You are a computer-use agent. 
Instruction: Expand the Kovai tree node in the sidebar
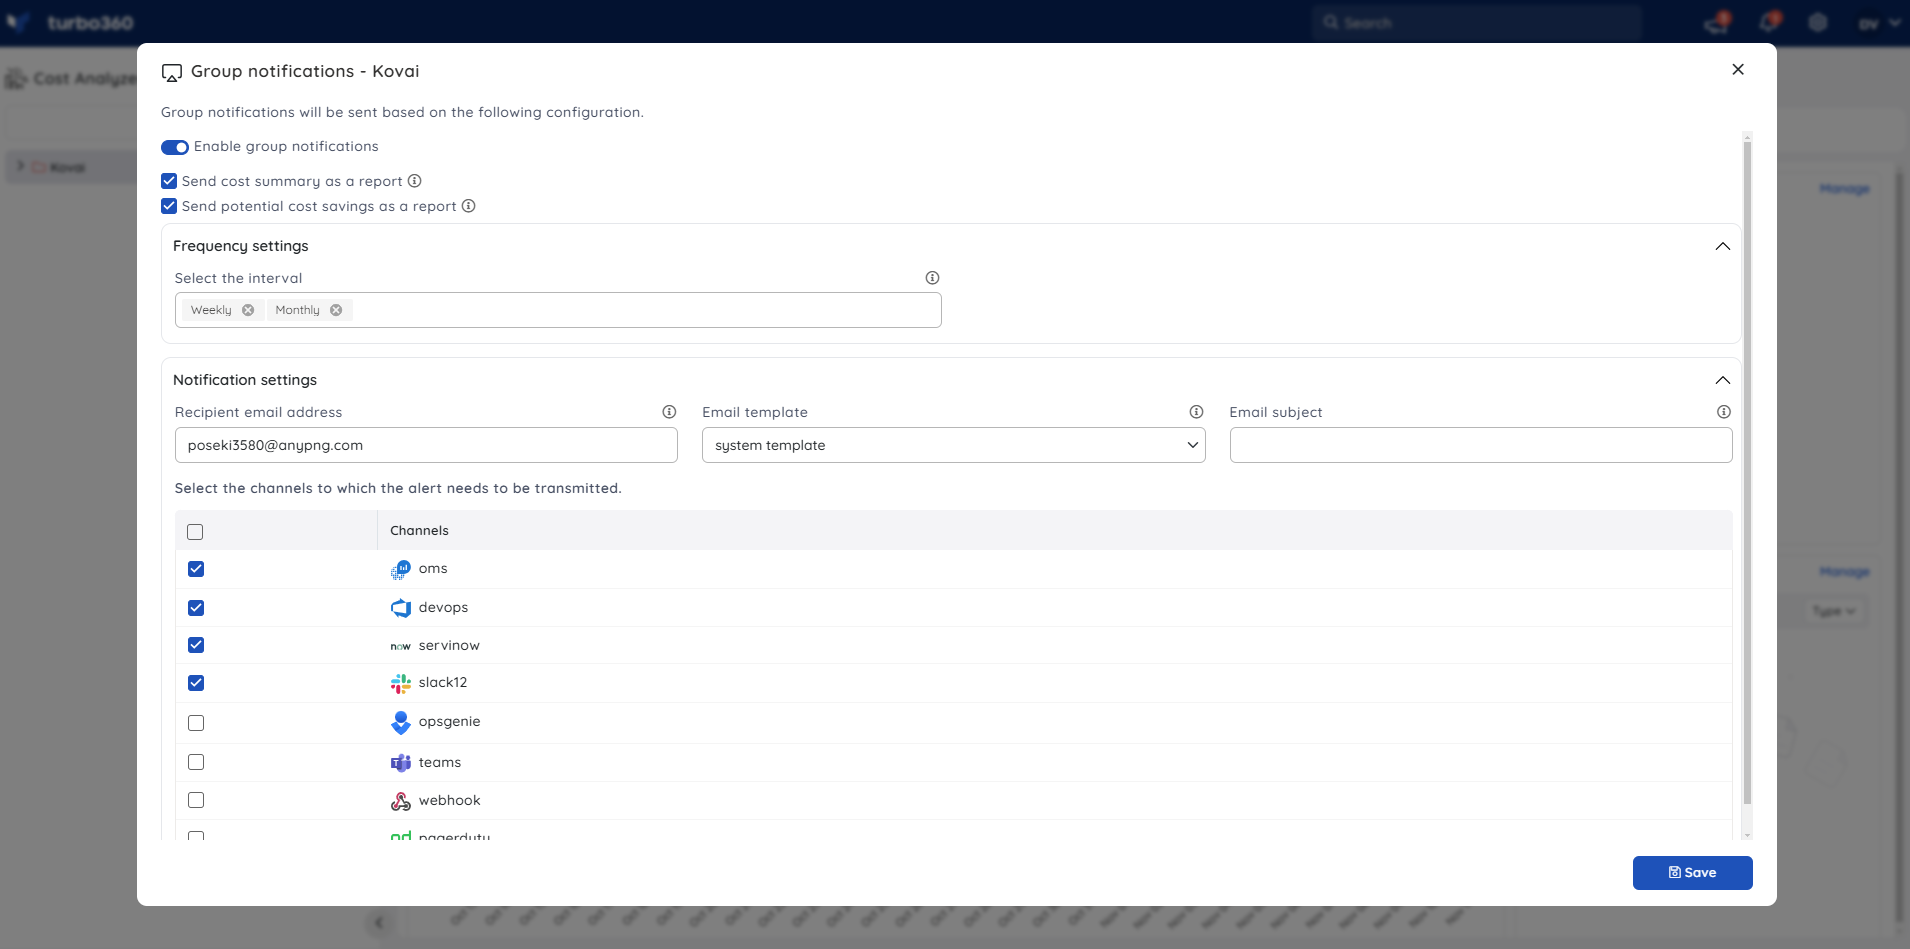[x=20, y=166]
